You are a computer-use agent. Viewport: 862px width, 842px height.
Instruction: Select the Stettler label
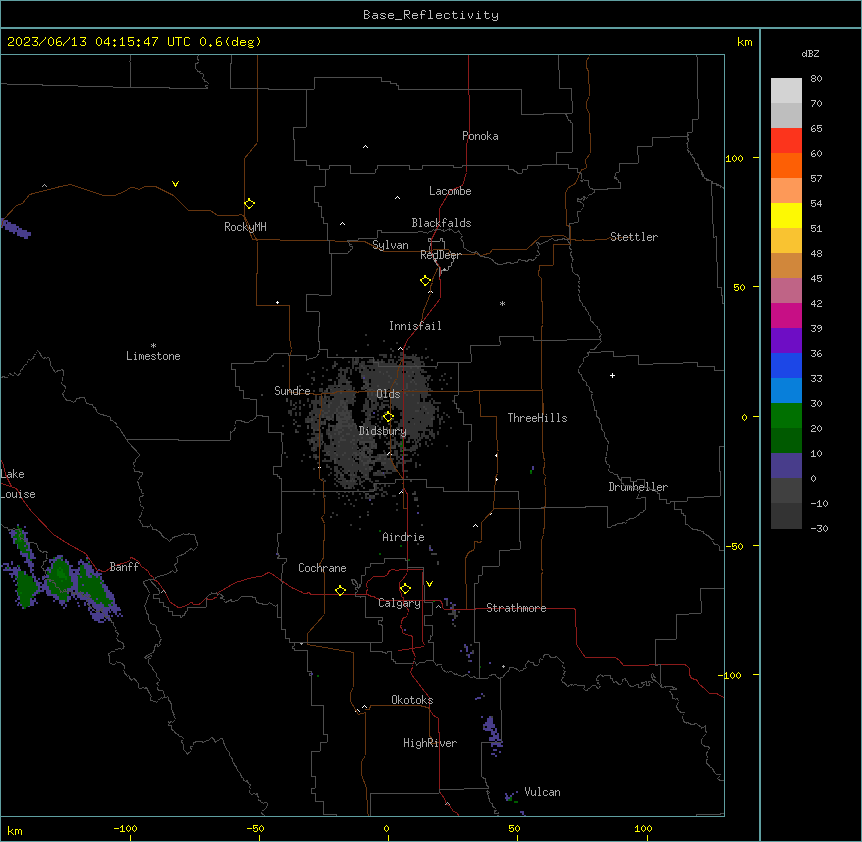[634, 237]
